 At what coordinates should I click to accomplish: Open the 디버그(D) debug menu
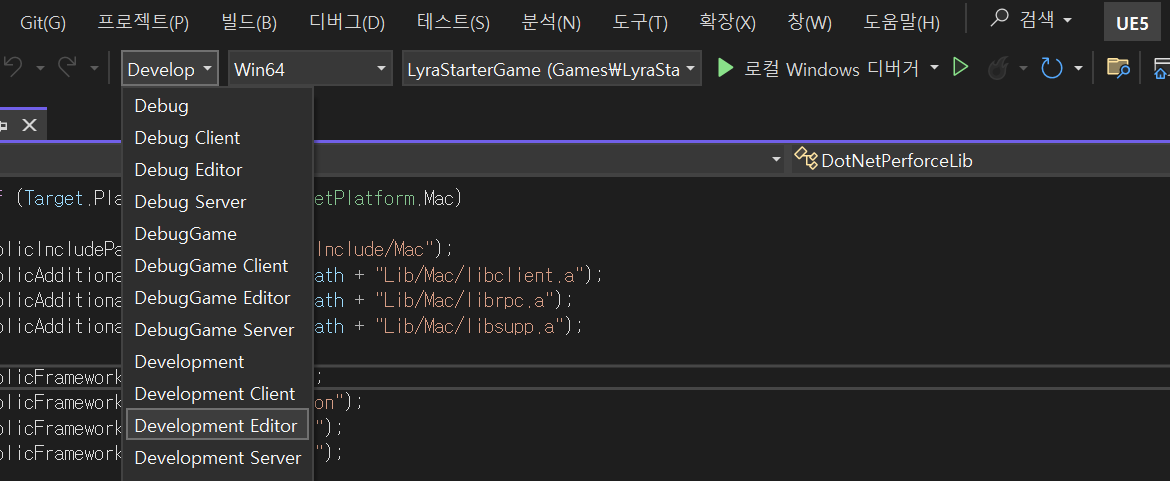pos(347,22)
